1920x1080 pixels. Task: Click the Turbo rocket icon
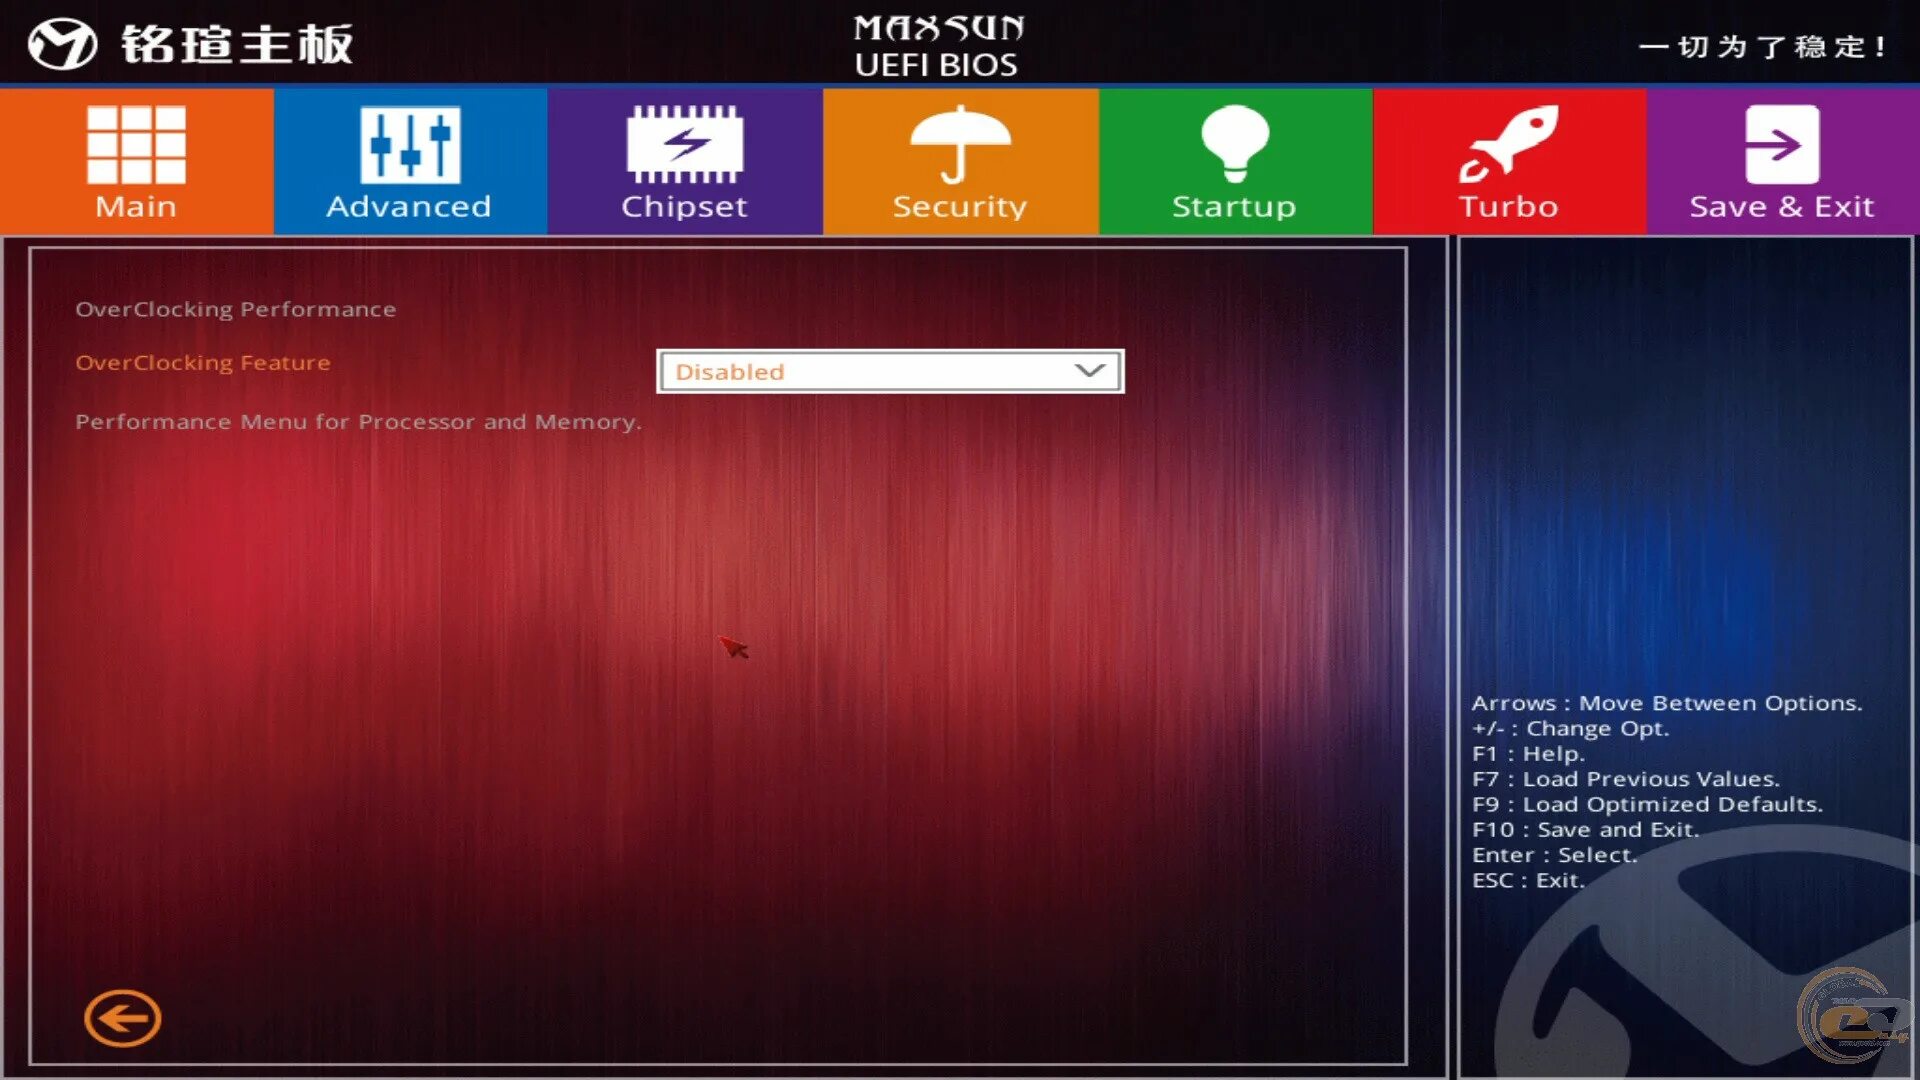pyautogui.click(x=1508, y=144)
